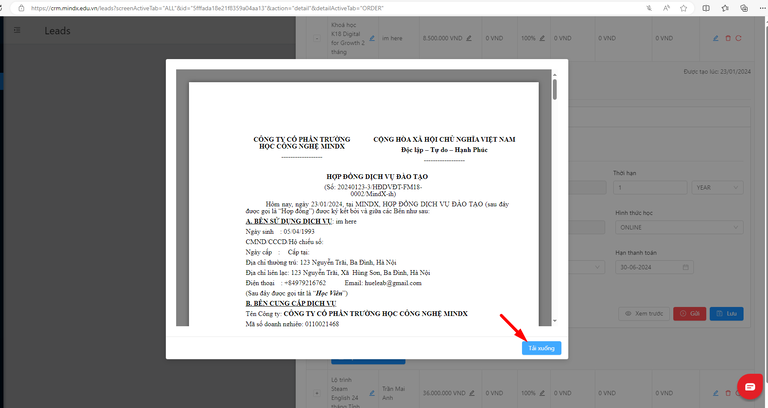Edit the 8.500.000 VND price
Screen dimensions: 768x408
point(469,38)
